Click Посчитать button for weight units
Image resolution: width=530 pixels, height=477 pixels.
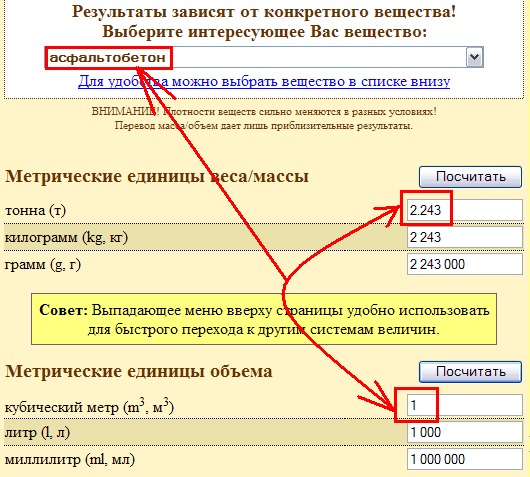[471, 177]
